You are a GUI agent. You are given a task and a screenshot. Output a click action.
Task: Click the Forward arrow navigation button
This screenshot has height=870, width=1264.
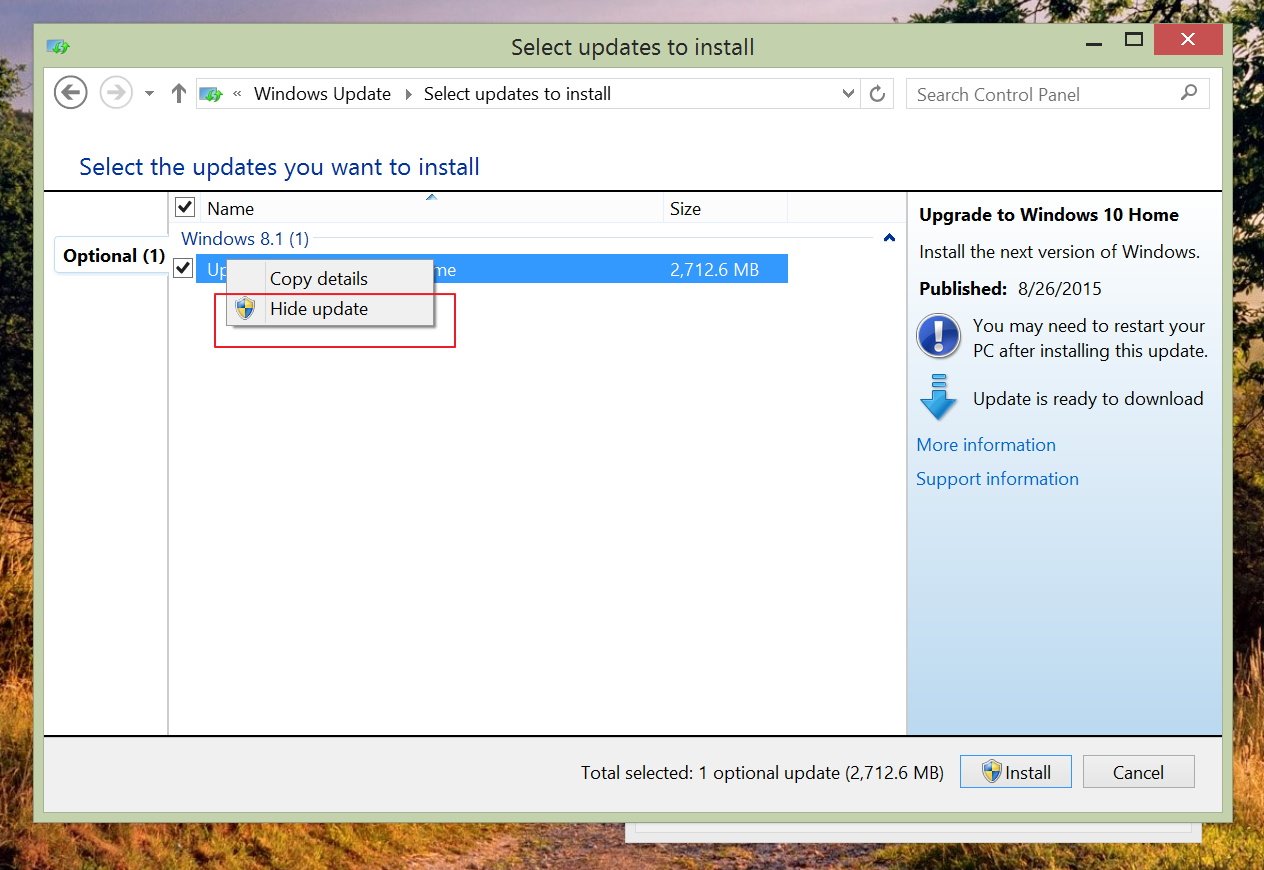(116, 93)
